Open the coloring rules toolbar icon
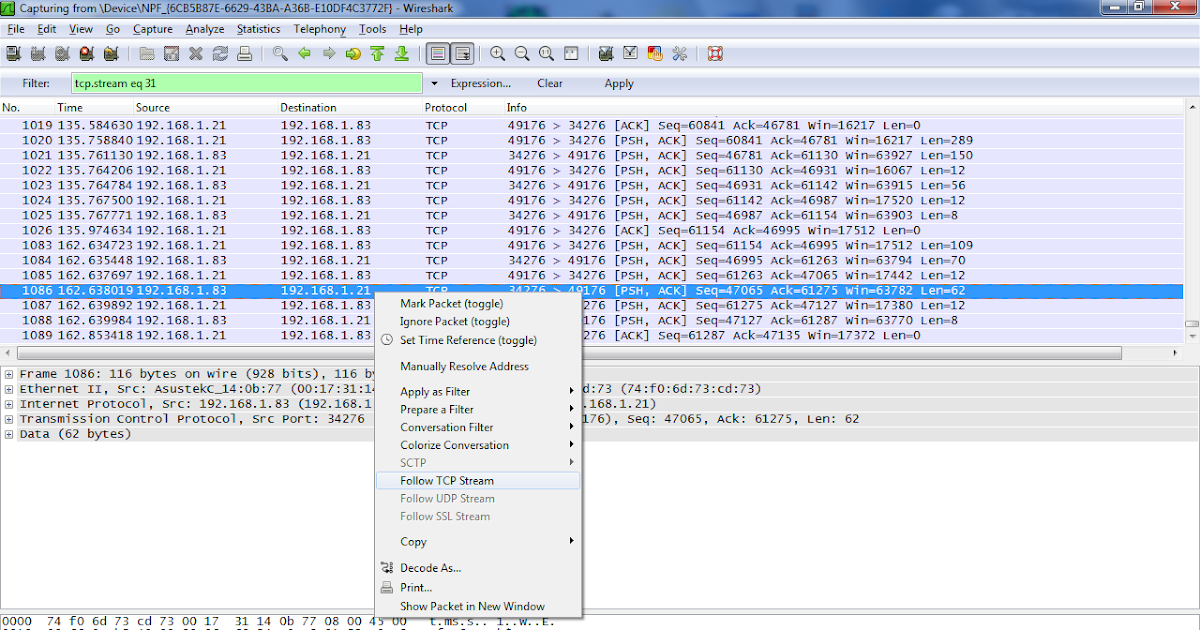The width and height of the screenshot is (1200, 630). (655, 54)
